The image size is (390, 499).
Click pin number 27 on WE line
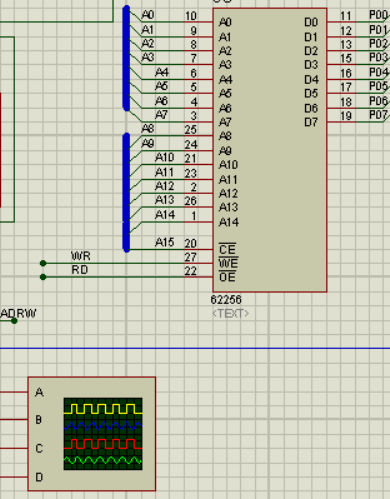(x=191, y=257)
